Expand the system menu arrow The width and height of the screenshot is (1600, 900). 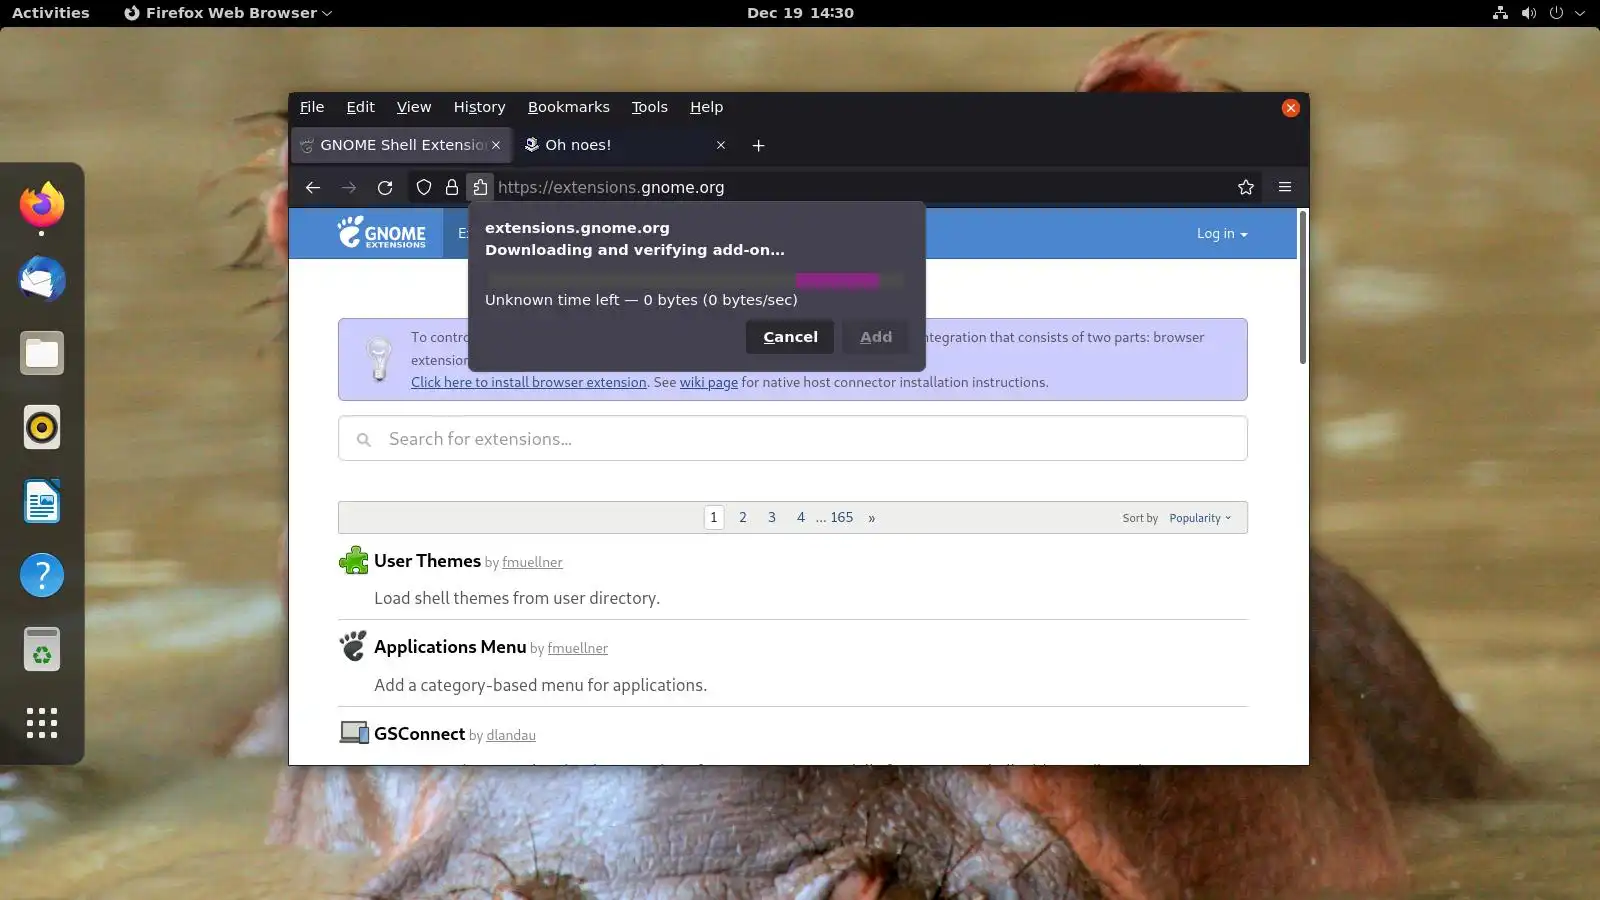coord(1580,13)
